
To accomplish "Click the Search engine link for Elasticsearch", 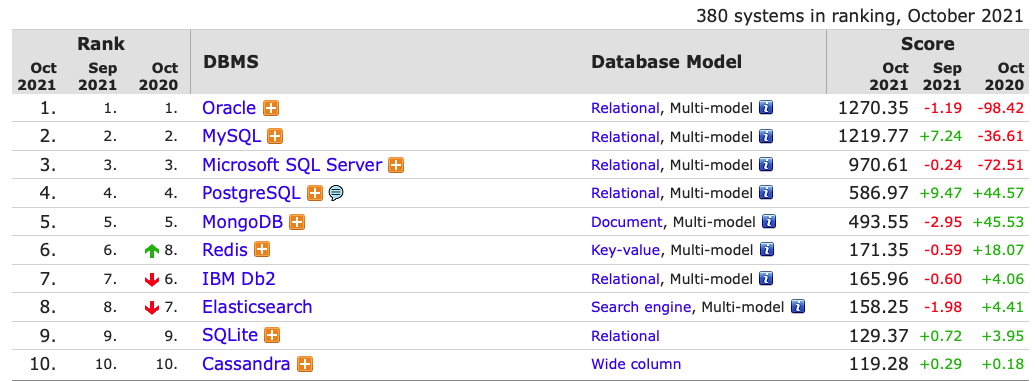I will tap(641, 307).
